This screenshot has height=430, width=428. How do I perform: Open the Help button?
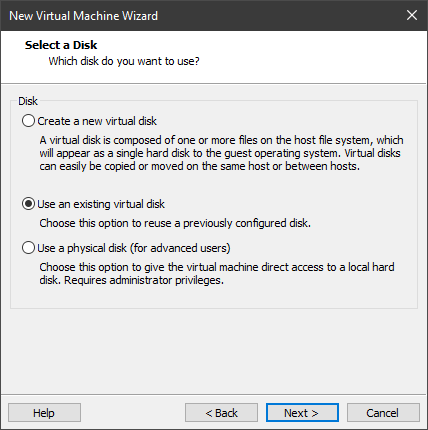click(x=44, y=413)
